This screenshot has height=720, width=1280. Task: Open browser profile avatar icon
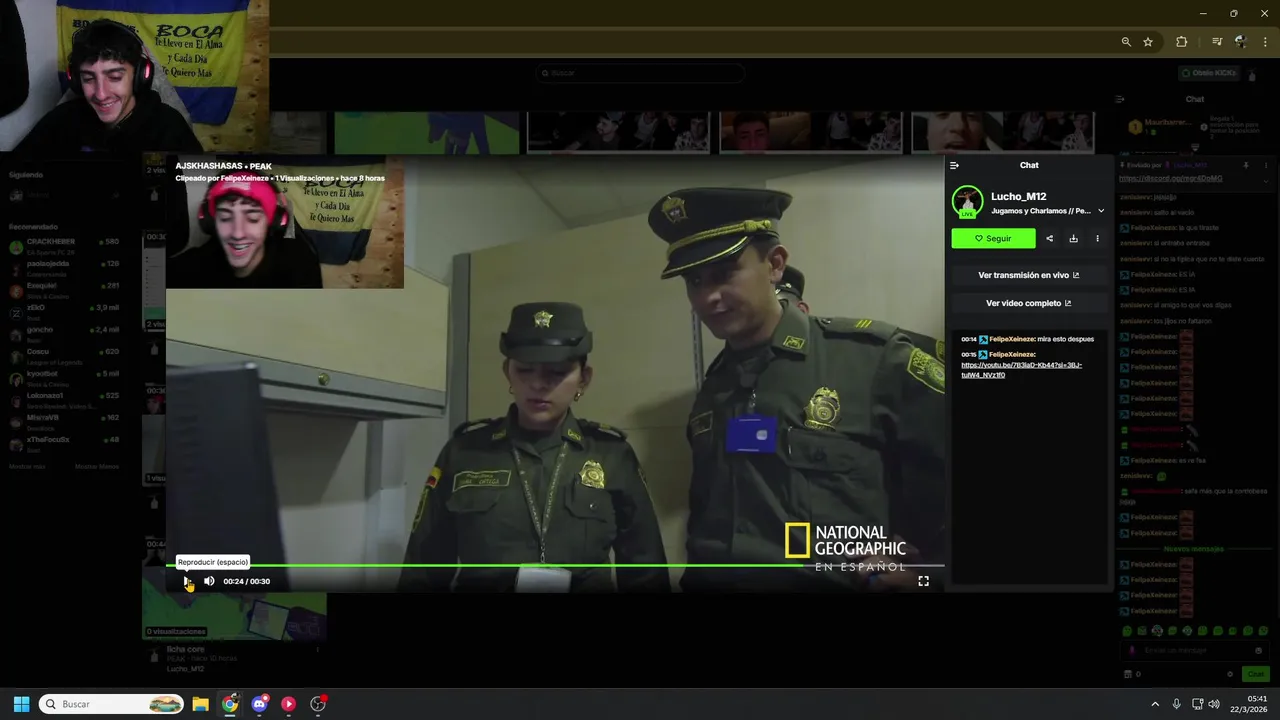pos(1241,42)
